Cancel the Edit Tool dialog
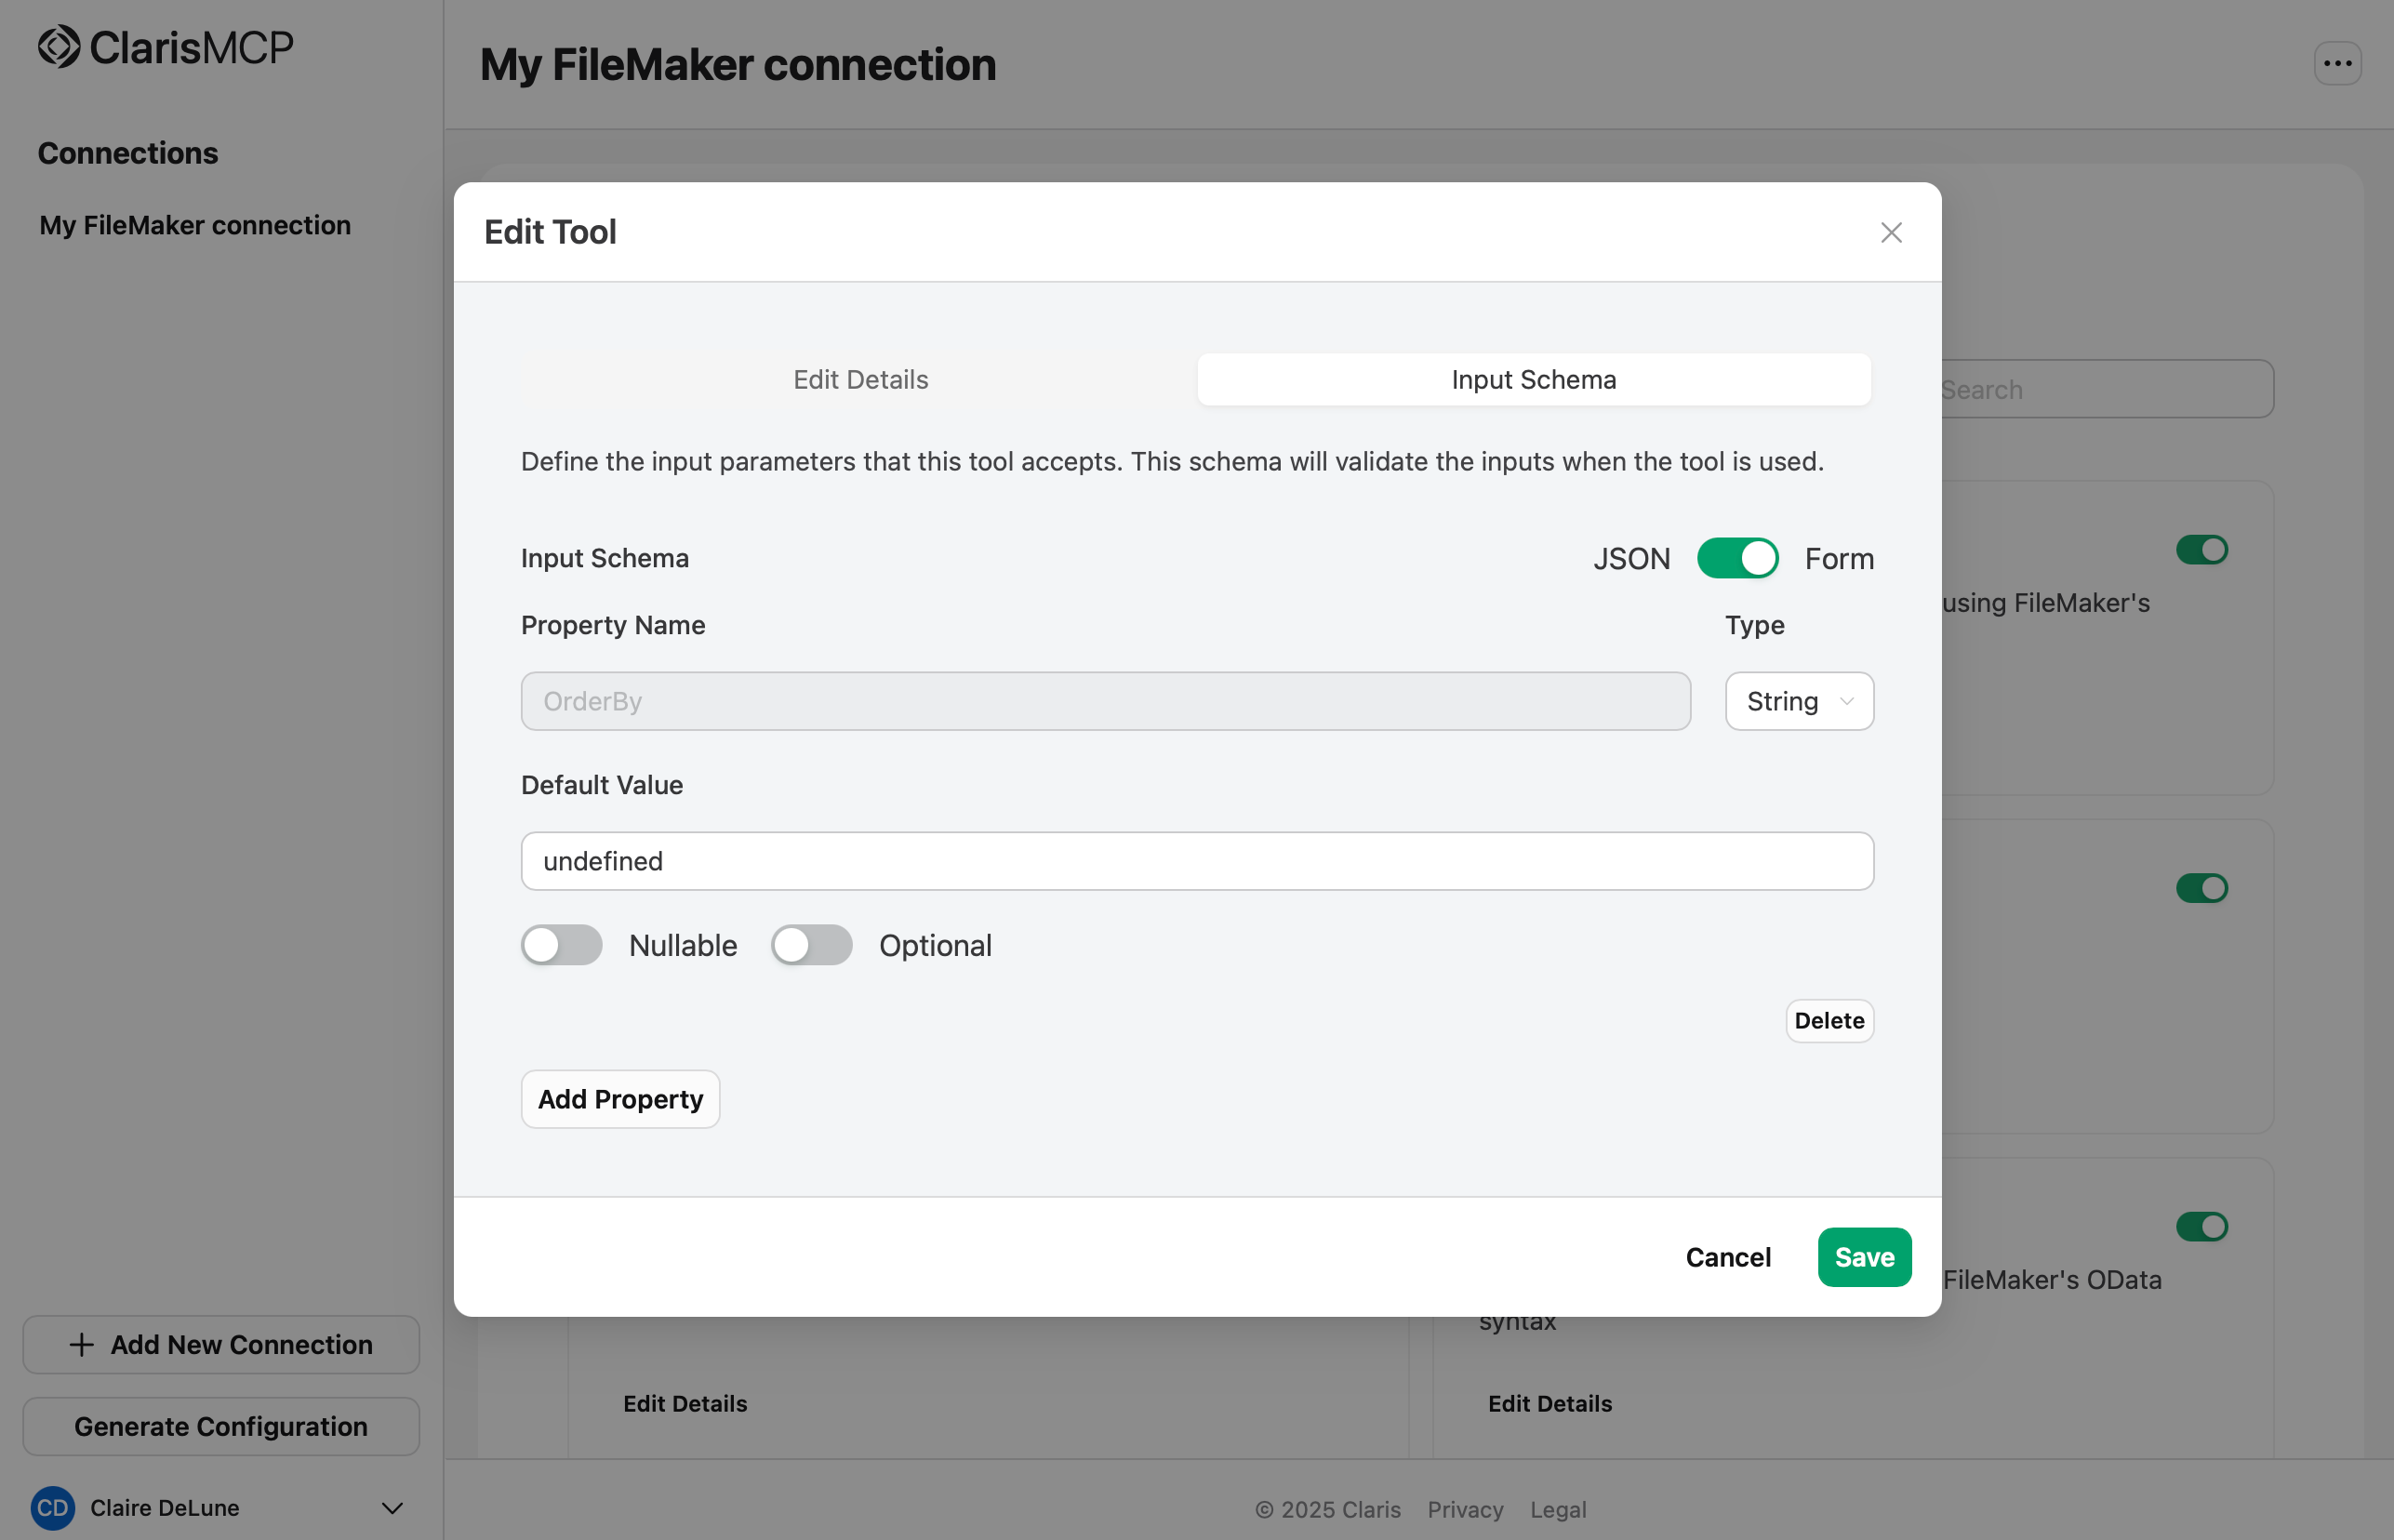 click(1728, 1257)
